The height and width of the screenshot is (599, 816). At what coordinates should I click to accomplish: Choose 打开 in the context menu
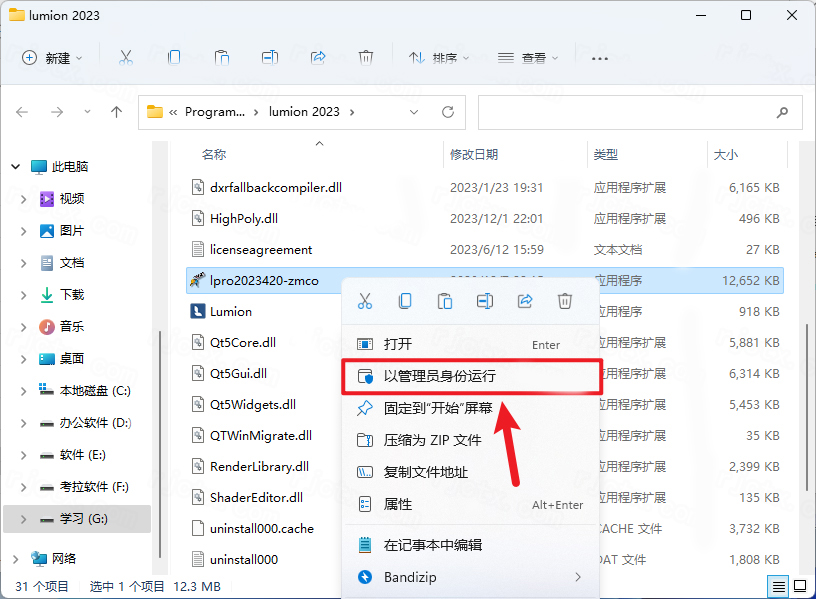pos(470,344)
